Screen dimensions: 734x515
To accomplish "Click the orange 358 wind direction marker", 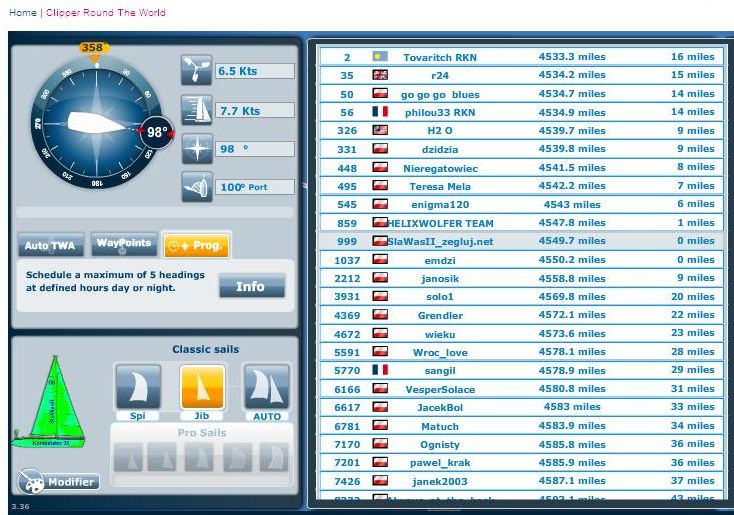I will point(92,48).
